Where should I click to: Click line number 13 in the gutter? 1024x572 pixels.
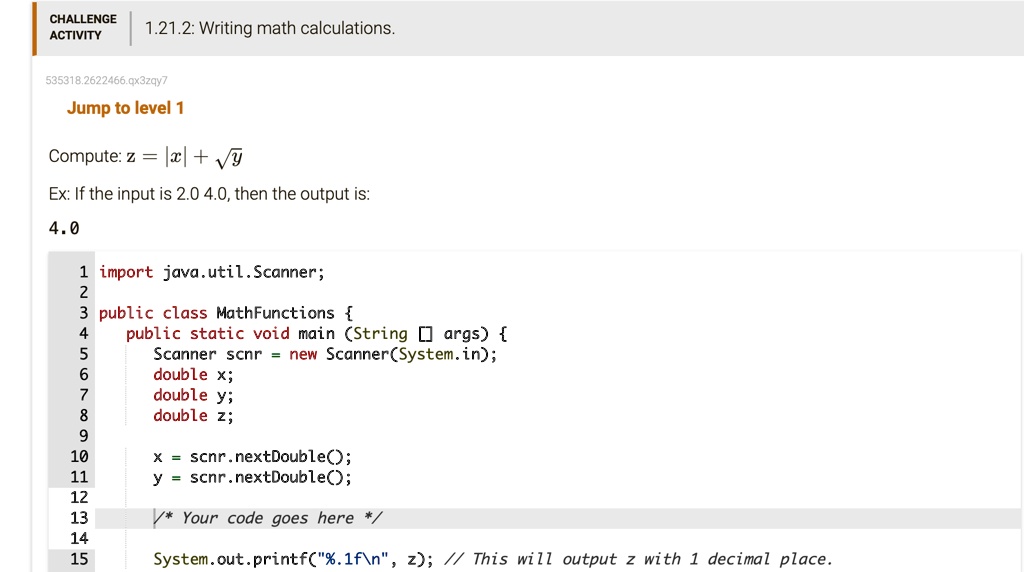pos(79,518)
